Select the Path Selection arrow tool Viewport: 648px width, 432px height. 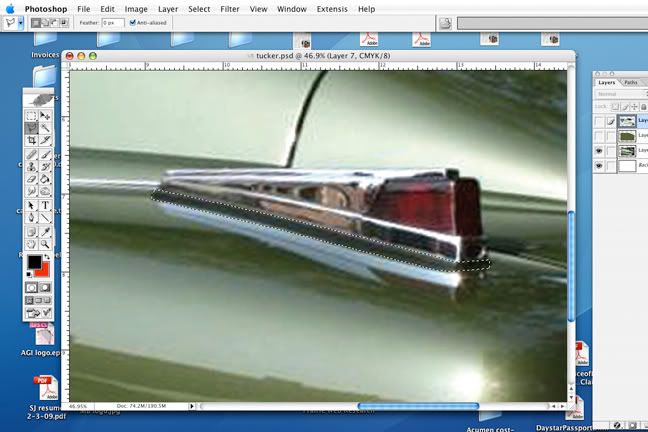pos(32,205)
